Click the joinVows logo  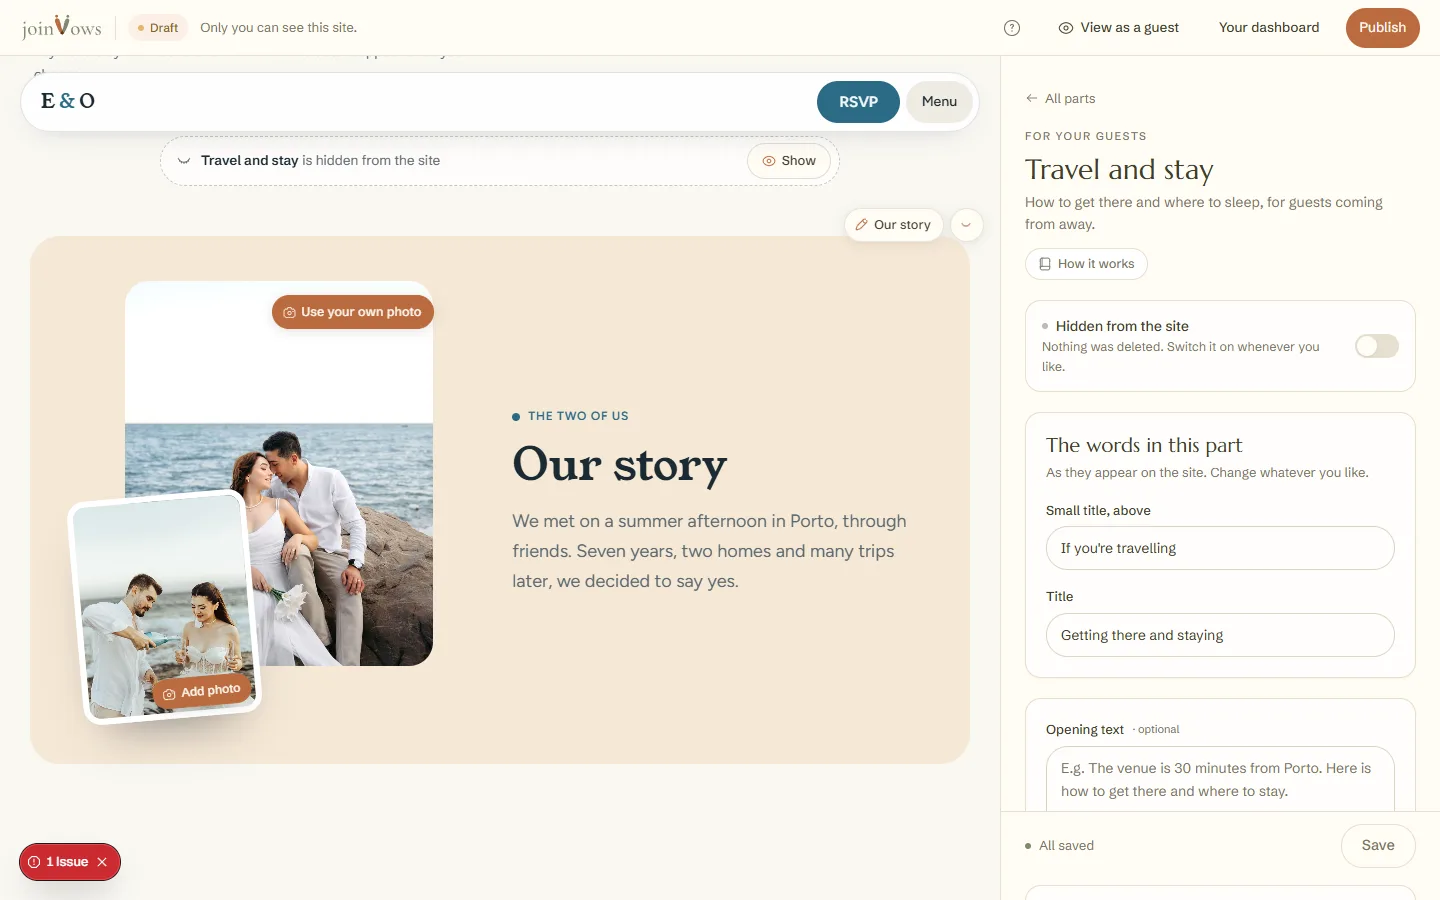[x=62, y=27]
